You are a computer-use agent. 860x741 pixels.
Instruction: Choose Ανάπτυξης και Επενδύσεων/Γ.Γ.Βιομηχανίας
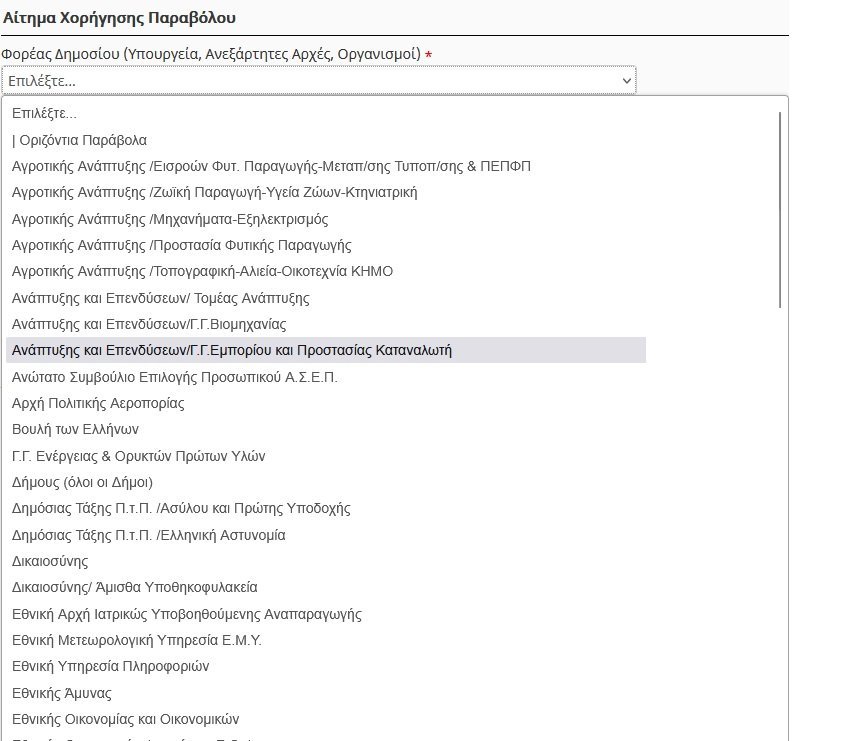pyautogui.click(x=149, y=324)
